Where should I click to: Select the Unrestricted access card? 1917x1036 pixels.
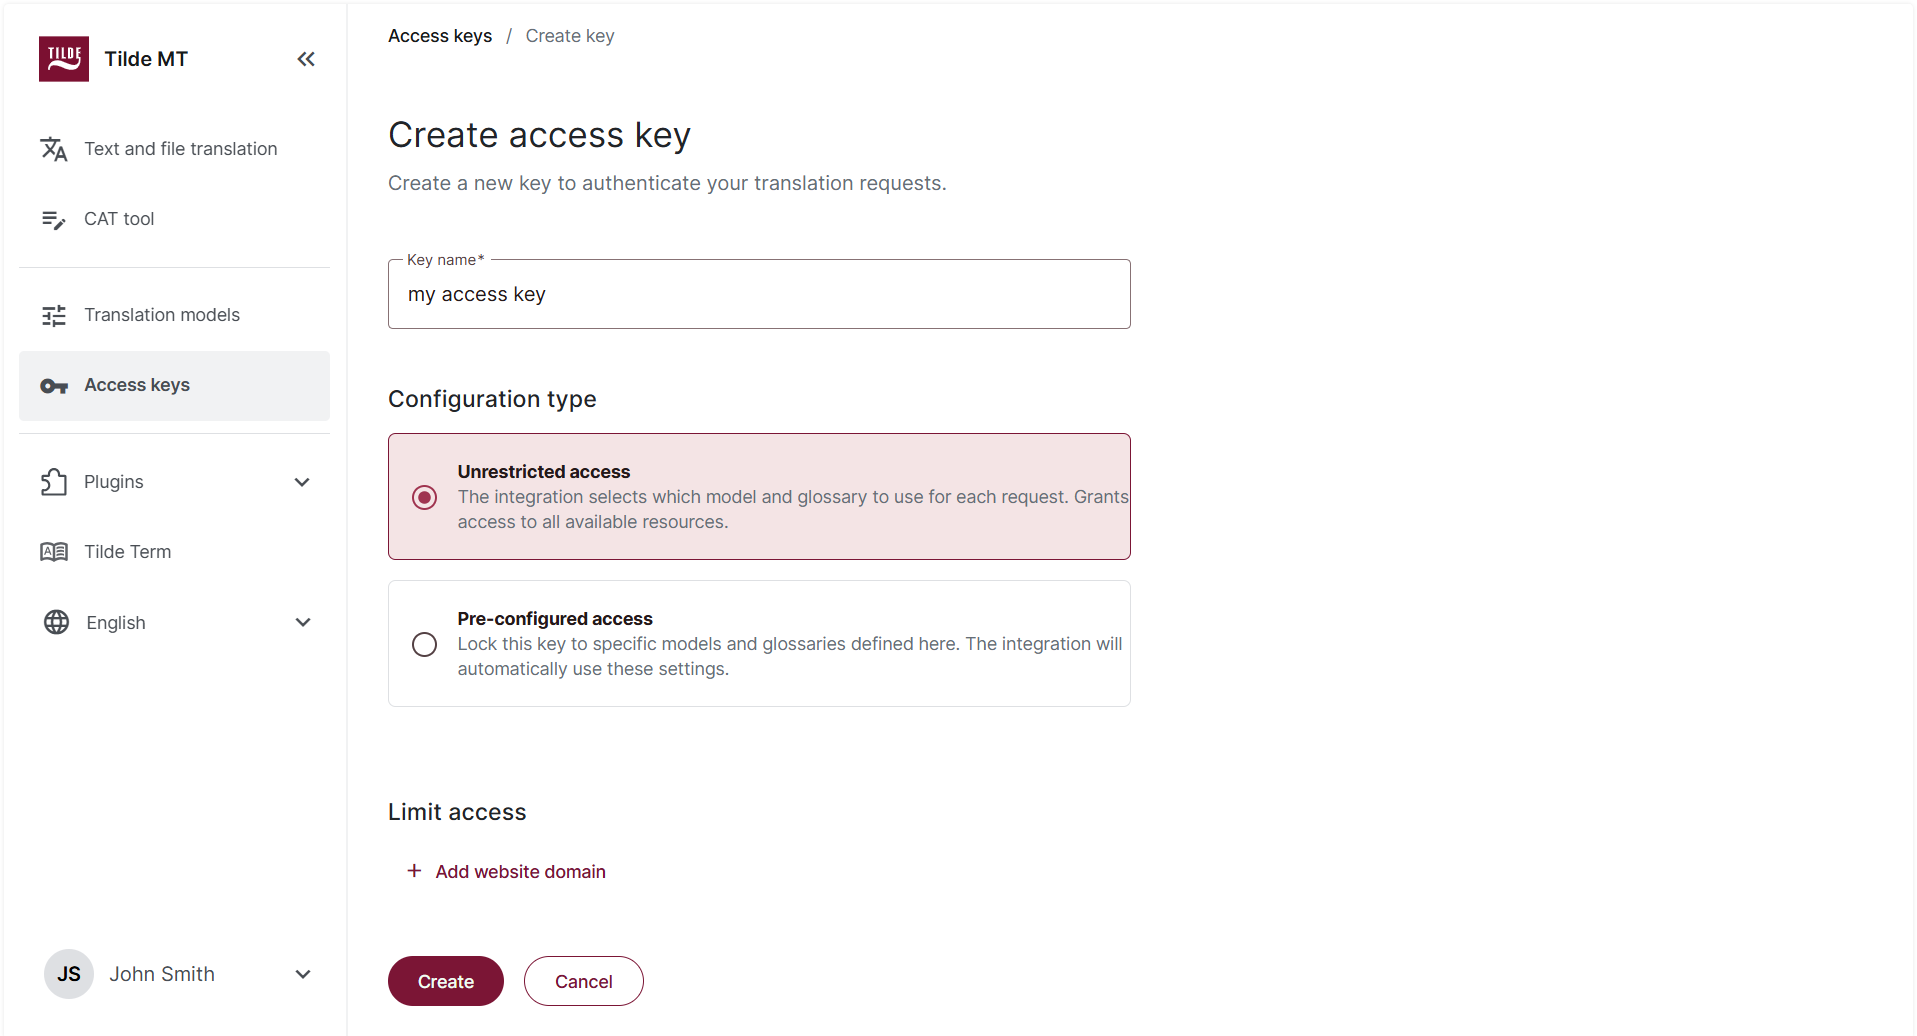tap(759, 496)
